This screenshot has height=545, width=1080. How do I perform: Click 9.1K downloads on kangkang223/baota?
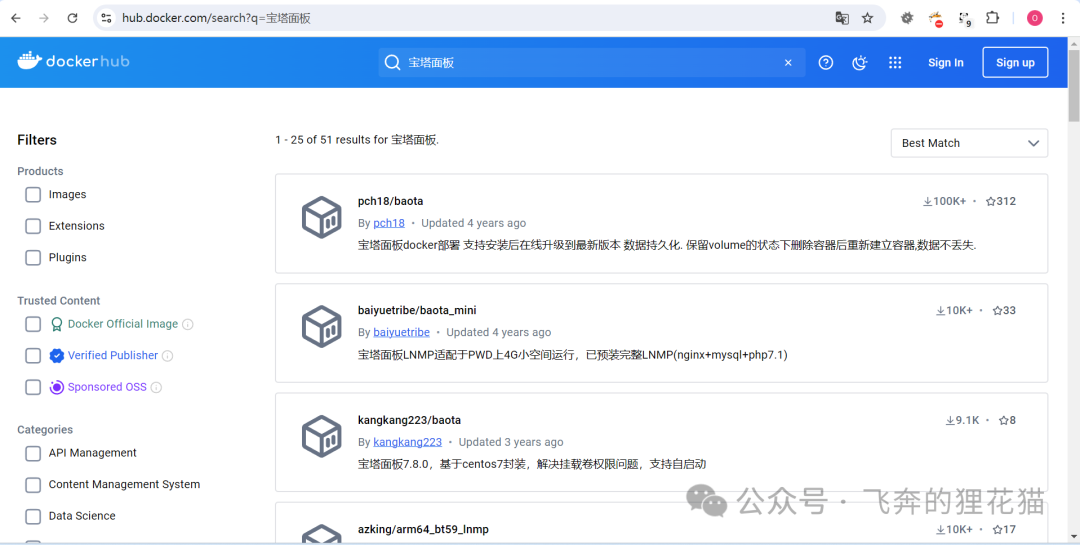[x=962, y=420]
